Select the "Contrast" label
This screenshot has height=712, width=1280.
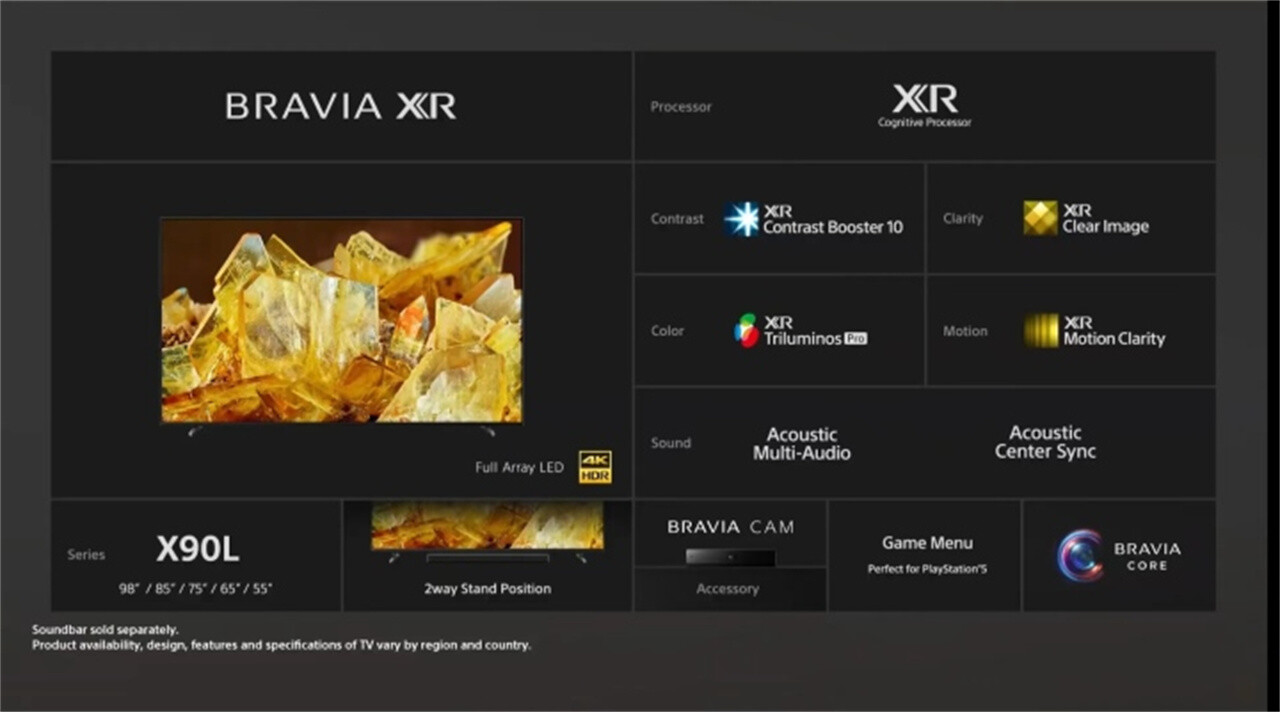click(677, 219)
